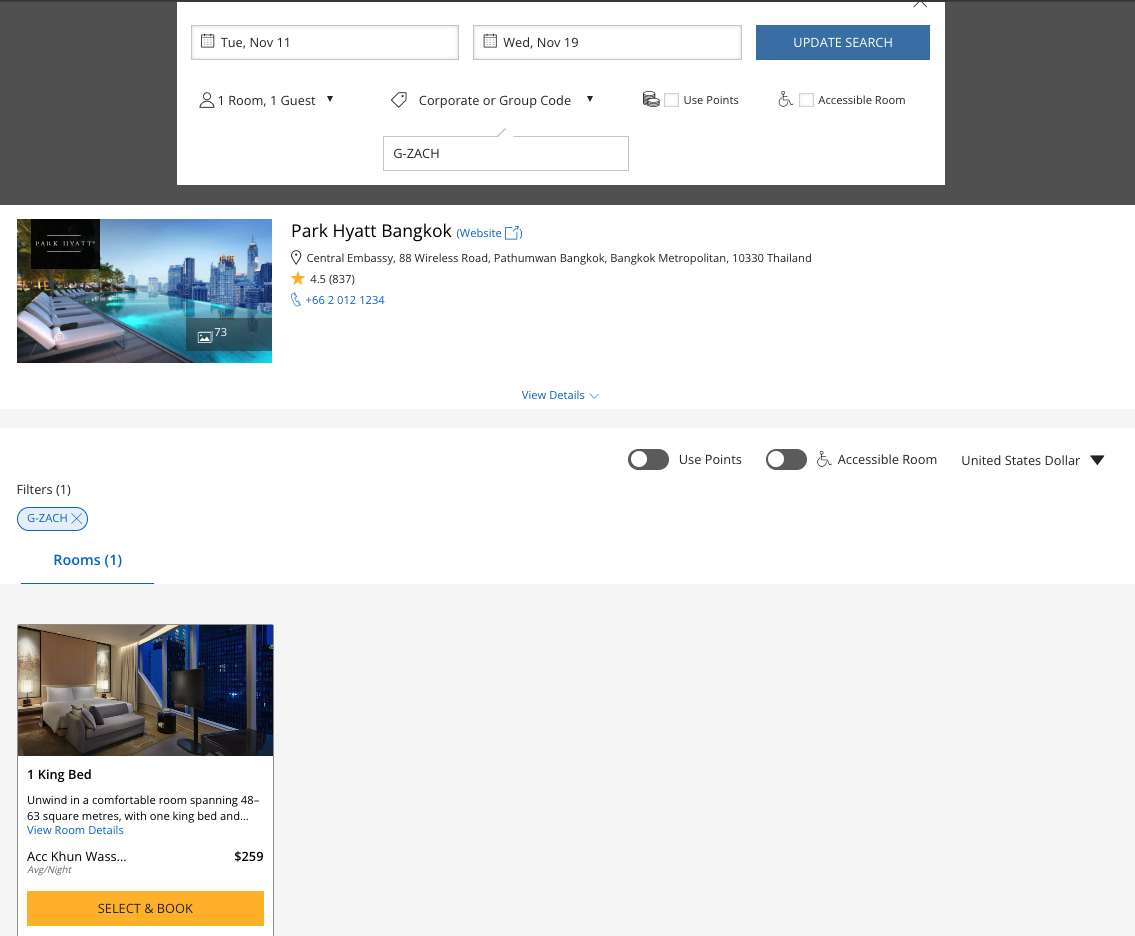
Task: Check the Accessible Room checkbox
Action: [806, 100]
